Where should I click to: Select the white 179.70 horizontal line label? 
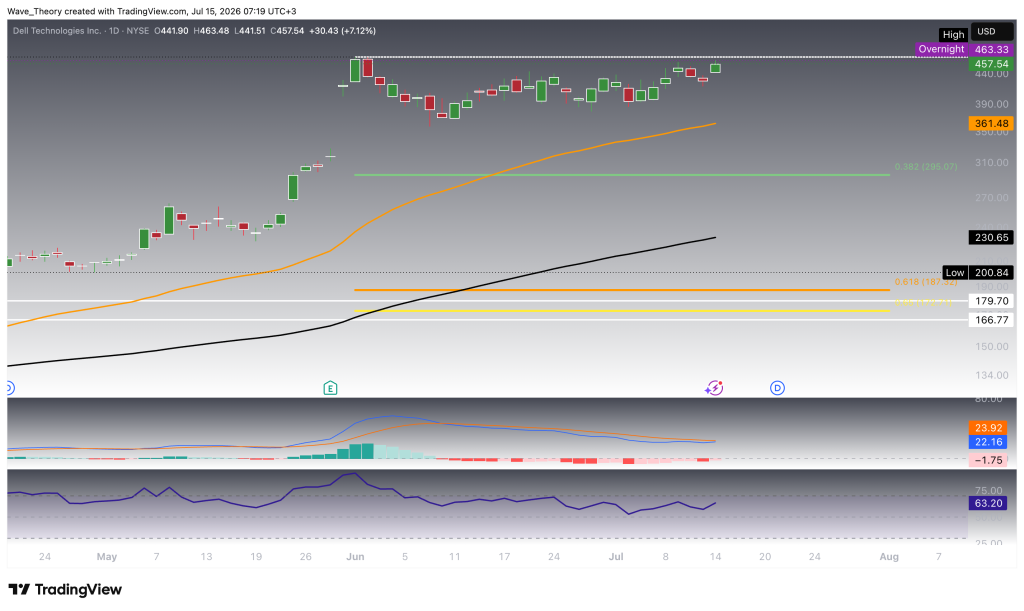click(x=991, y=301)
